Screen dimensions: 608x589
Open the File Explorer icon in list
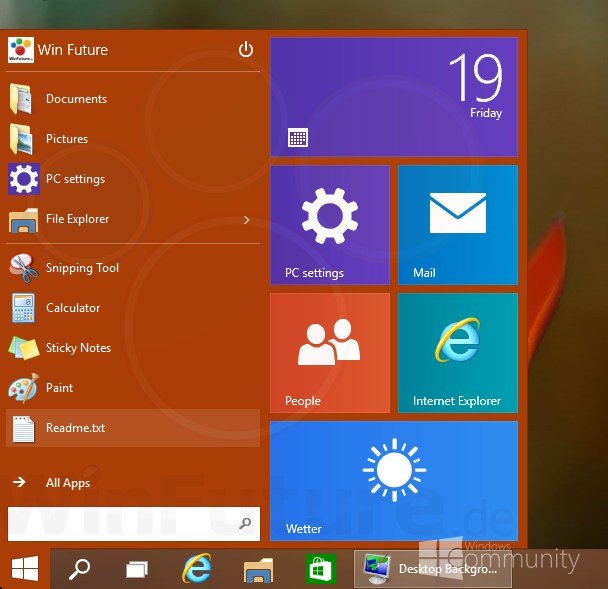pyautogui.click(x=23, y=219)
